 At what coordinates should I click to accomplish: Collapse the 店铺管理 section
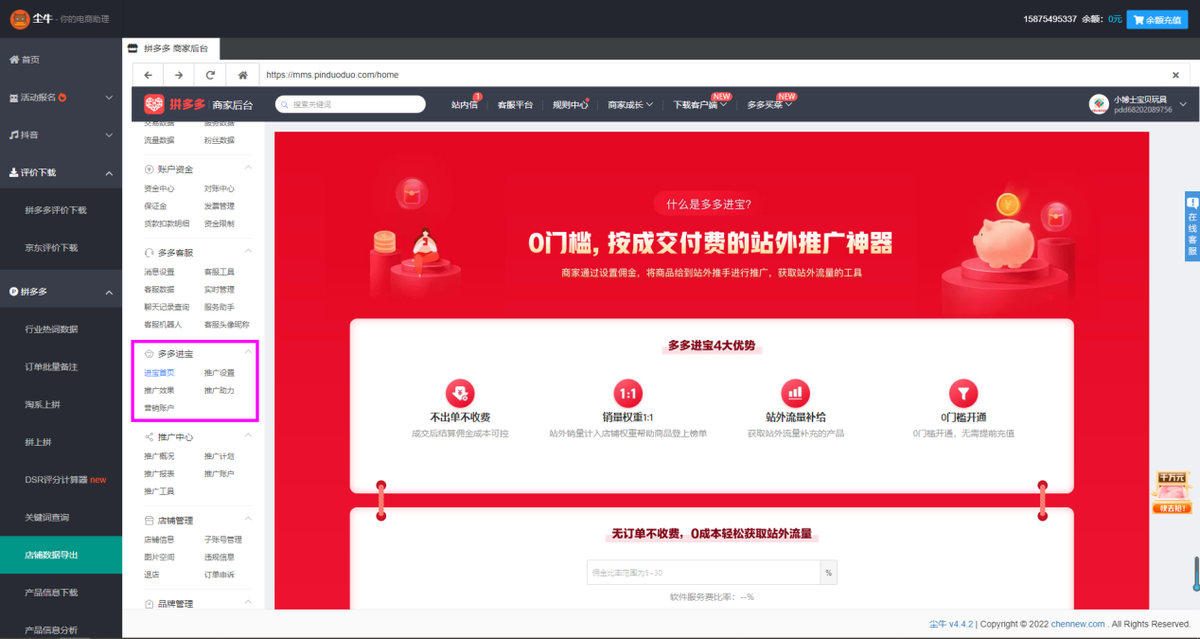click(248, 520)
